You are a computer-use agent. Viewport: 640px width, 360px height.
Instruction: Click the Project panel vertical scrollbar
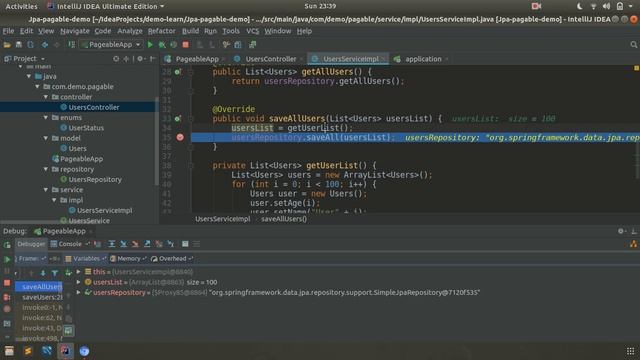[157, 141]
